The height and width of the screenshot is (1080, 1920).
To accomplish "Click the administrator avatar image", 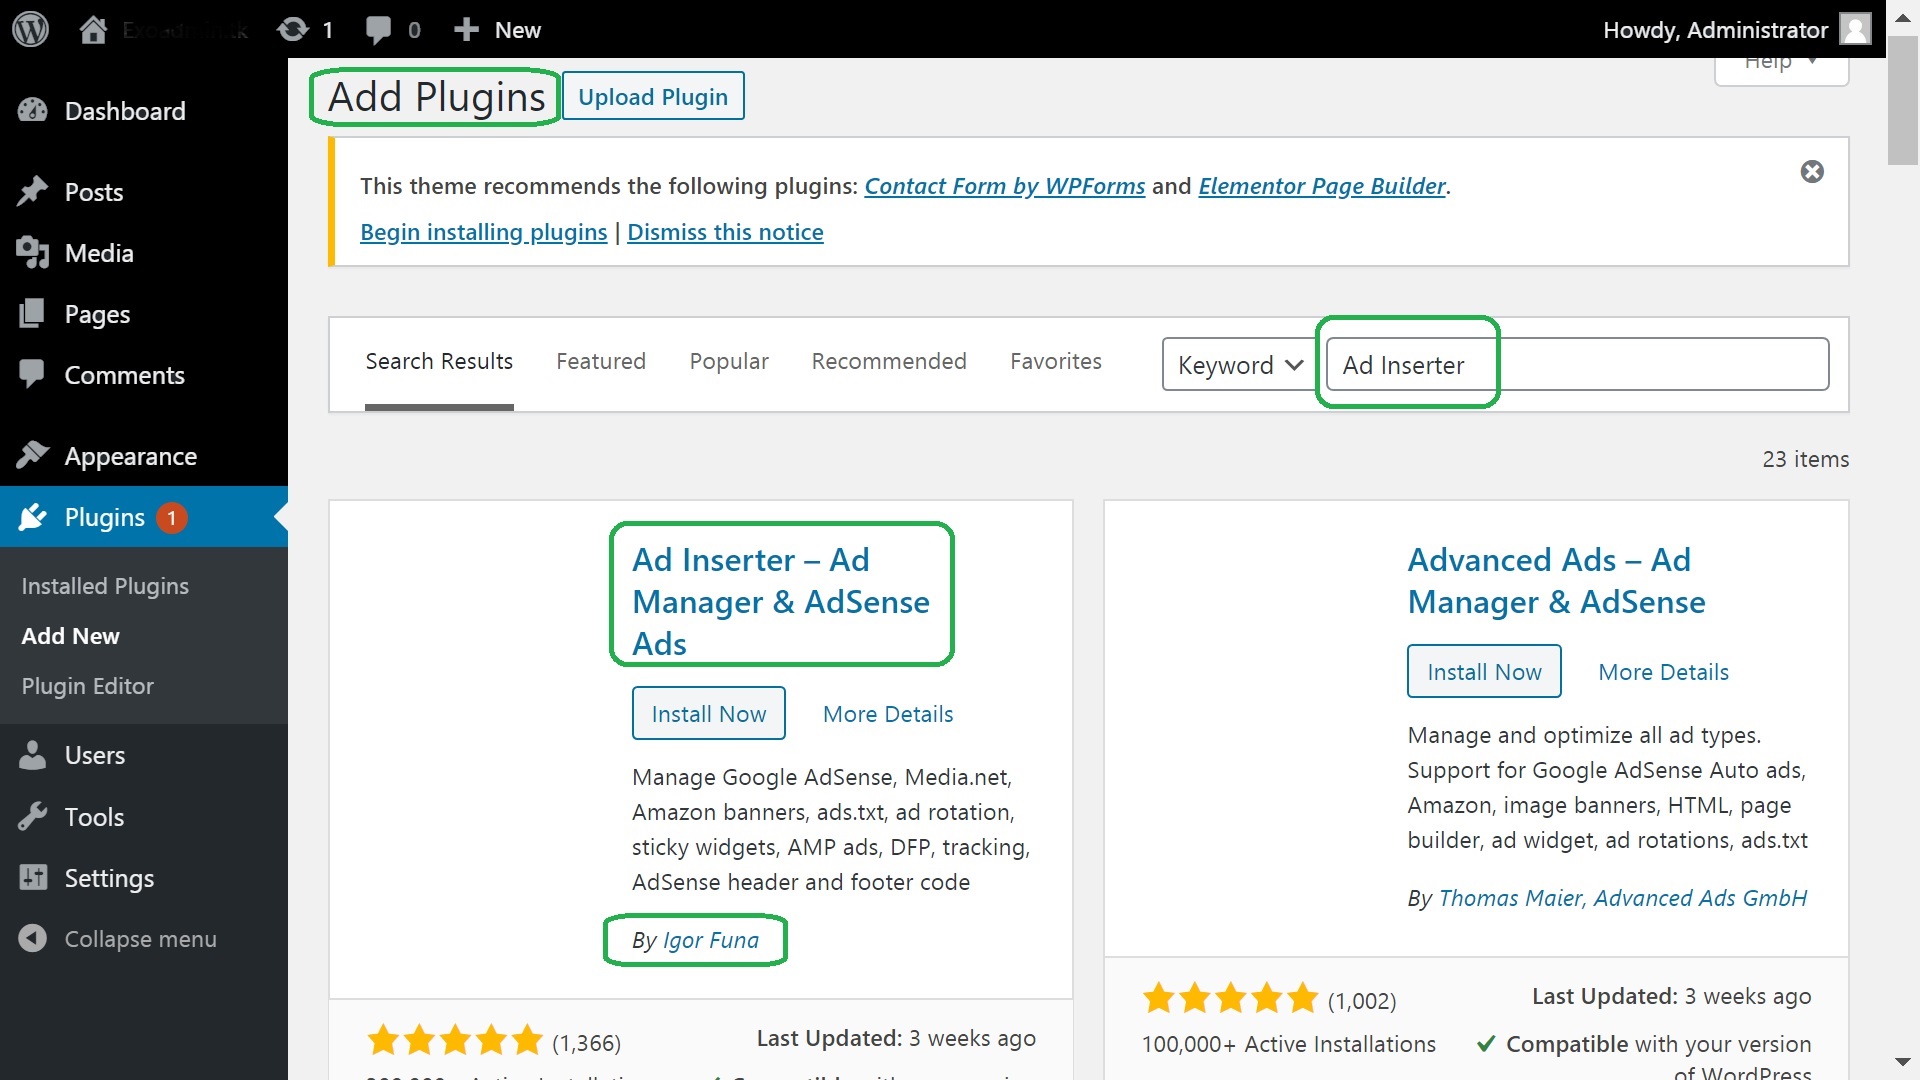I will click(x=1856, y=29).
